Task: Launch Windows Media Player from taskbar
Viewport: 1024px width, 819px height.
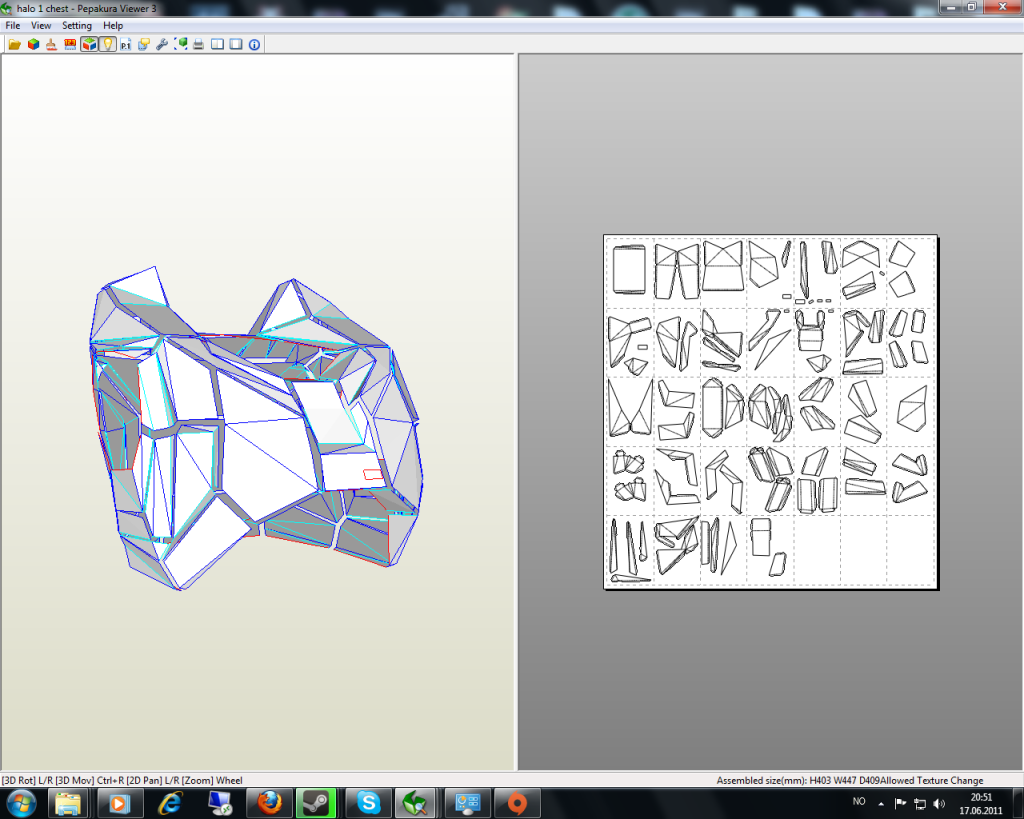Action: coord(119,803)
